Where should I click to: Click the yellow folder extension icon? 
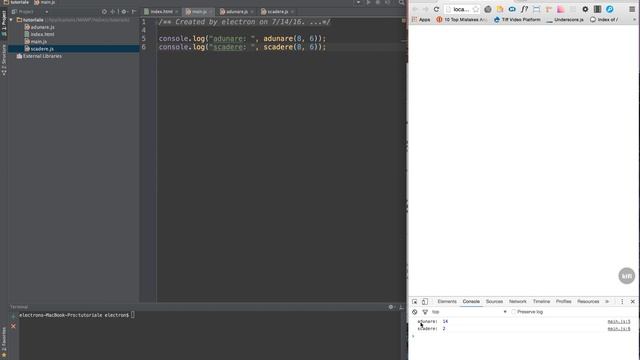(500, 9)
